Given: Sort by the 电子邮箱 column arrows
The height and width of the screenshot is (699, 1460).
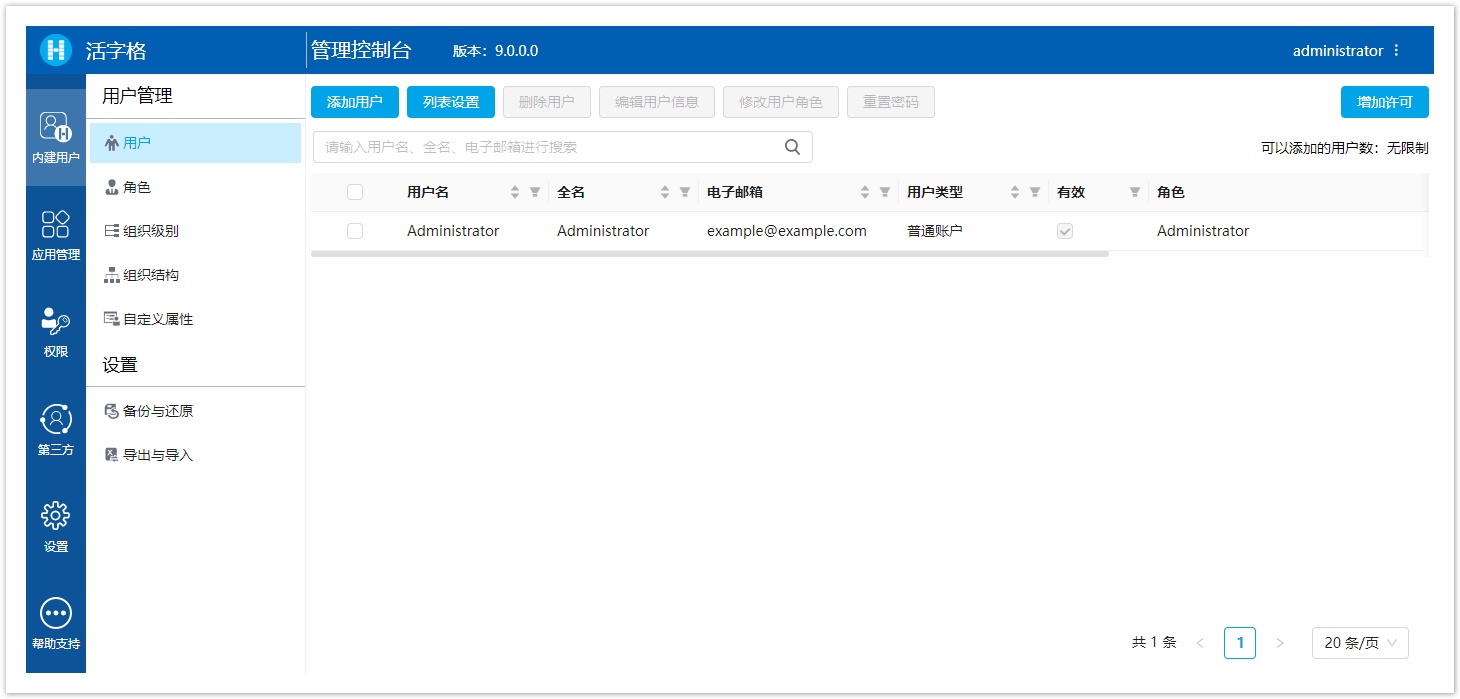Looking at the screenshot, I should point(865,192).
